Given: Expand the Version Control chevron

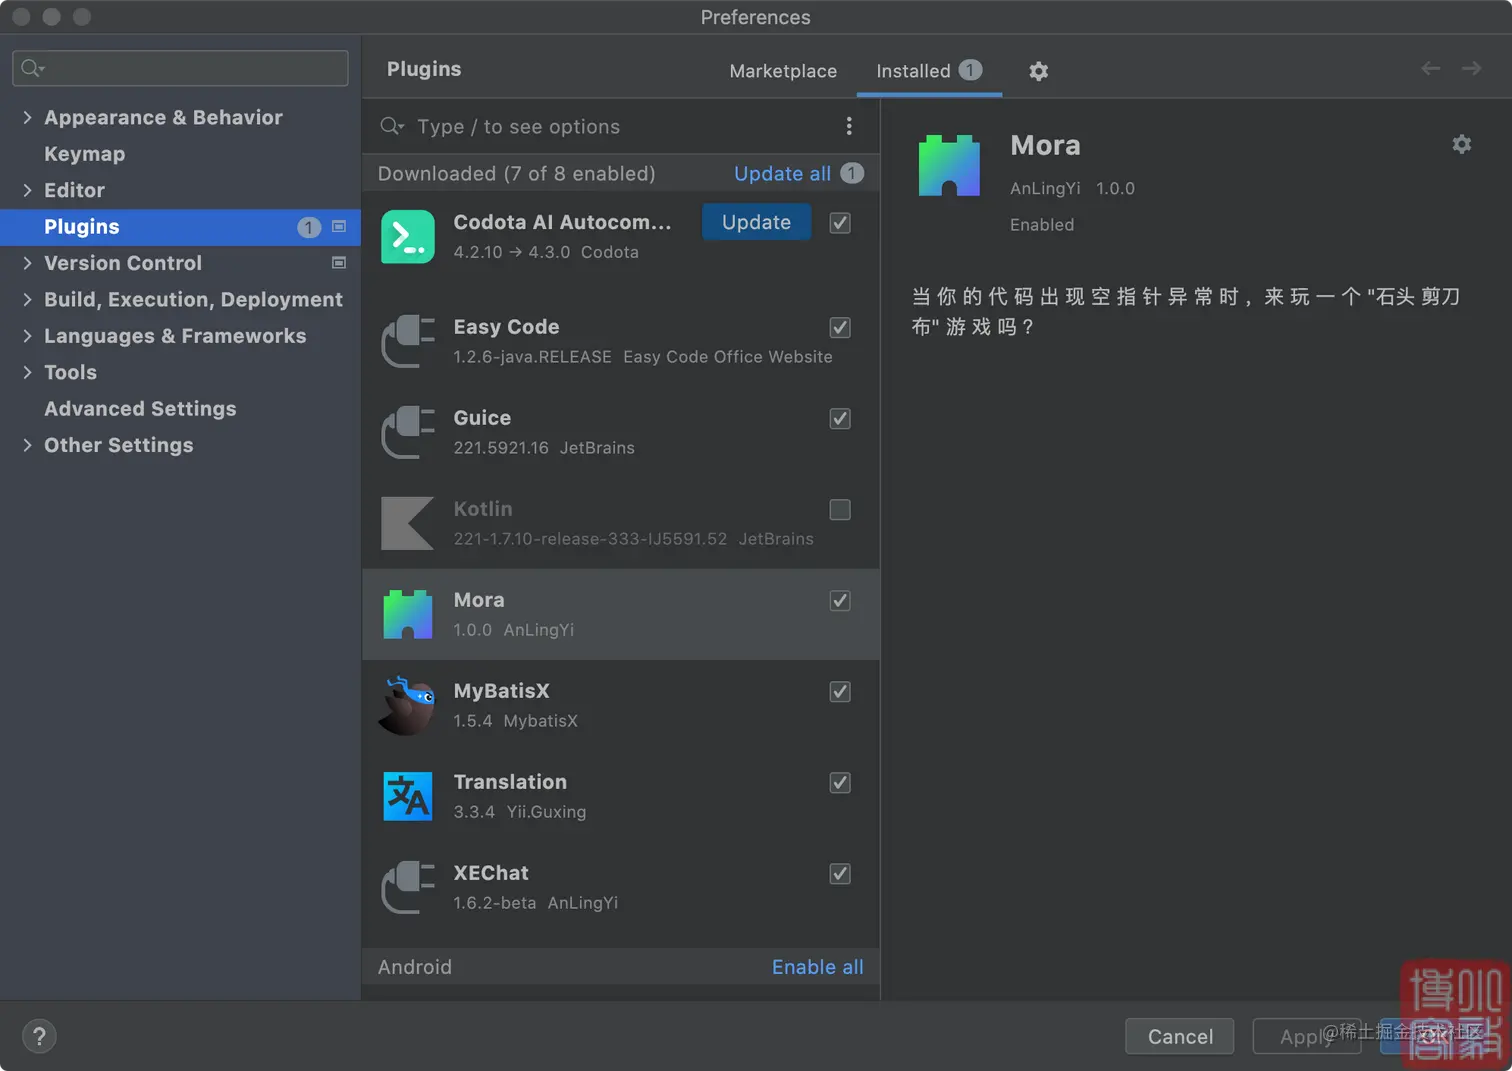Looking at the screenshot, I should tap(27, 263).
